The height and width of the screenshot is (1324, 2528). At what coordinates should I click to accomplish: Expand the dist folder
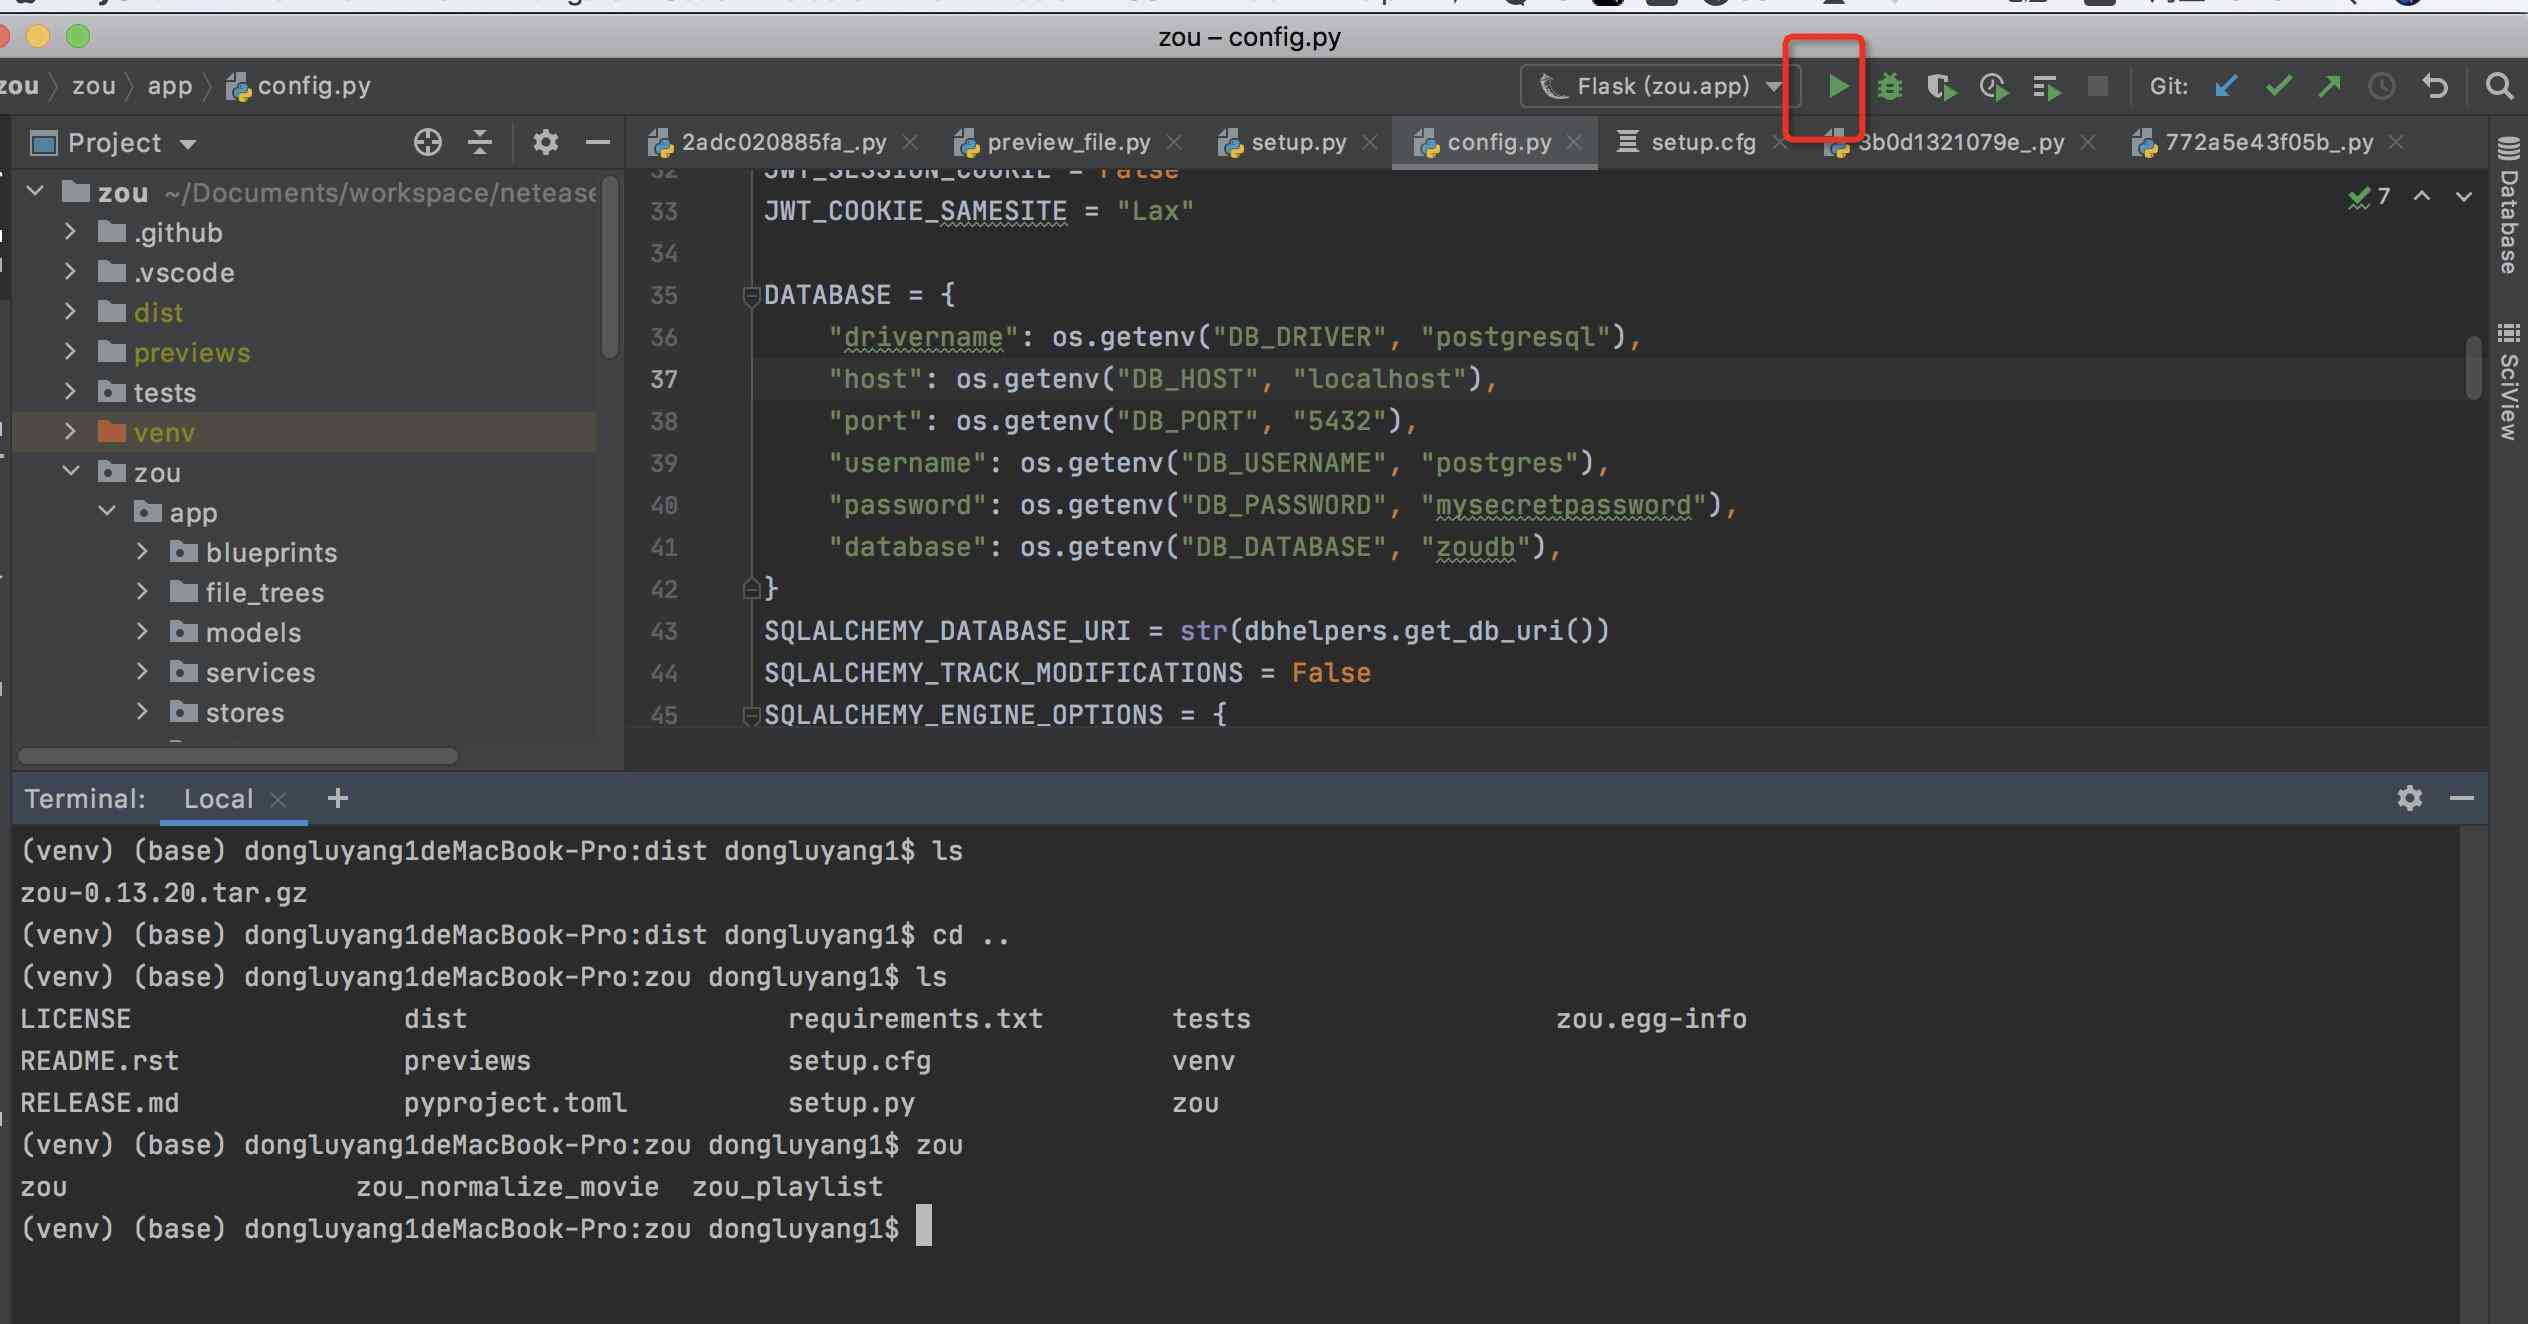pos(70,311)
